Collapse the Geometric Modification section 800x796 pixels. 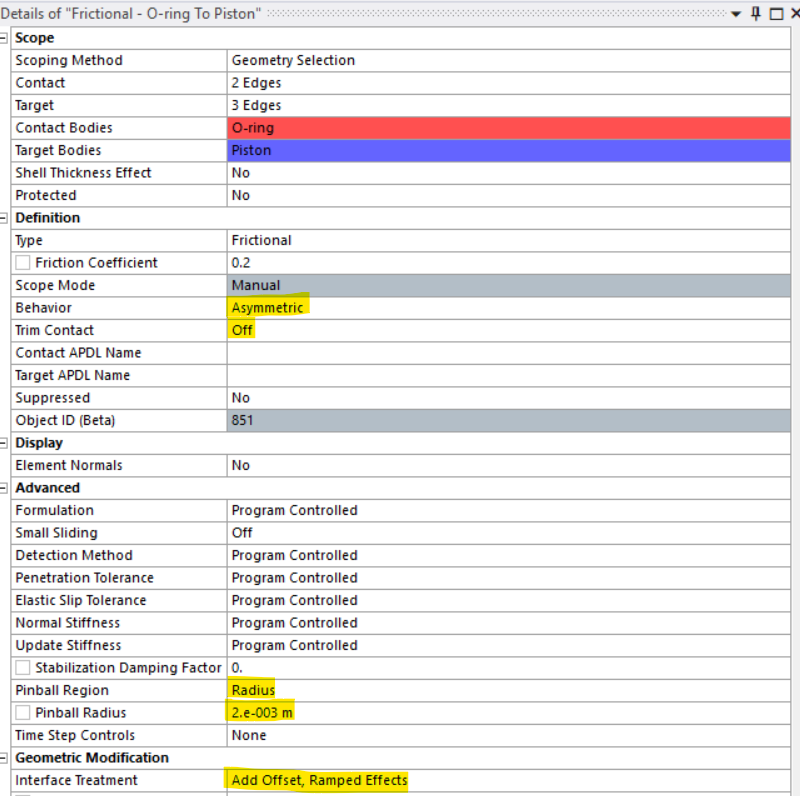(4, 757)
